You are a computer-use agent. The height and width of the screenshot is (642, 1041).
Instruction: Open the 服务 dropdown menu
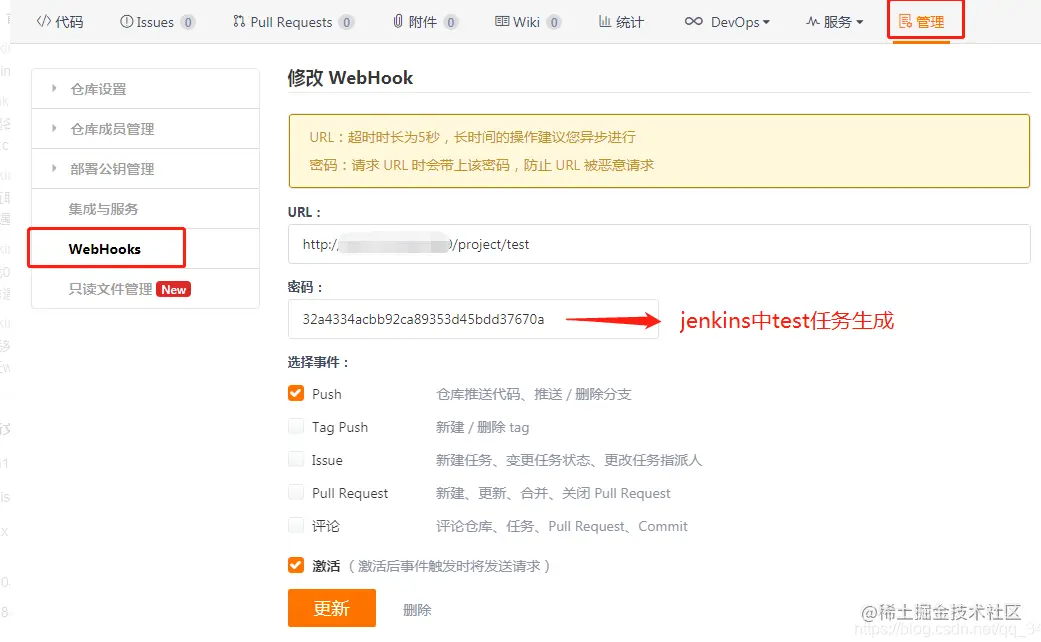pos(835,22)
